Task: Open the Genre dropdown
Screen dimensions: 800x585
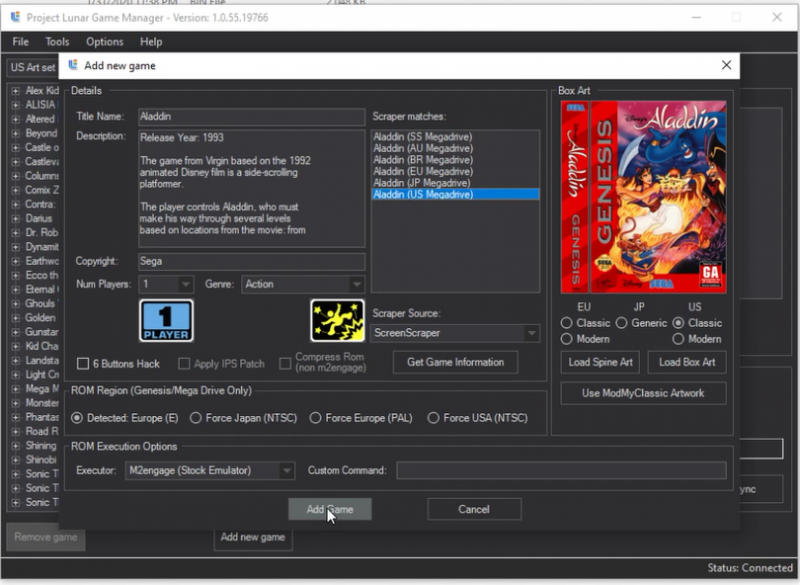Action: point(303,284)
